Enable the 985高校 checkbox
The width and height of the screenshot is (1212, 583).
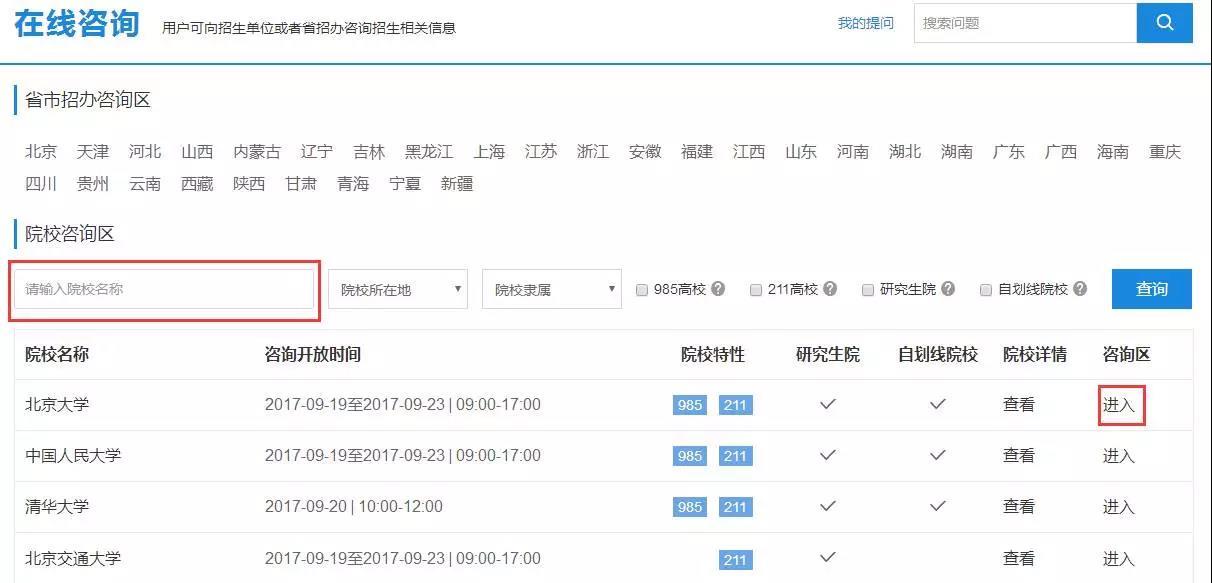[x=642, y=290]
